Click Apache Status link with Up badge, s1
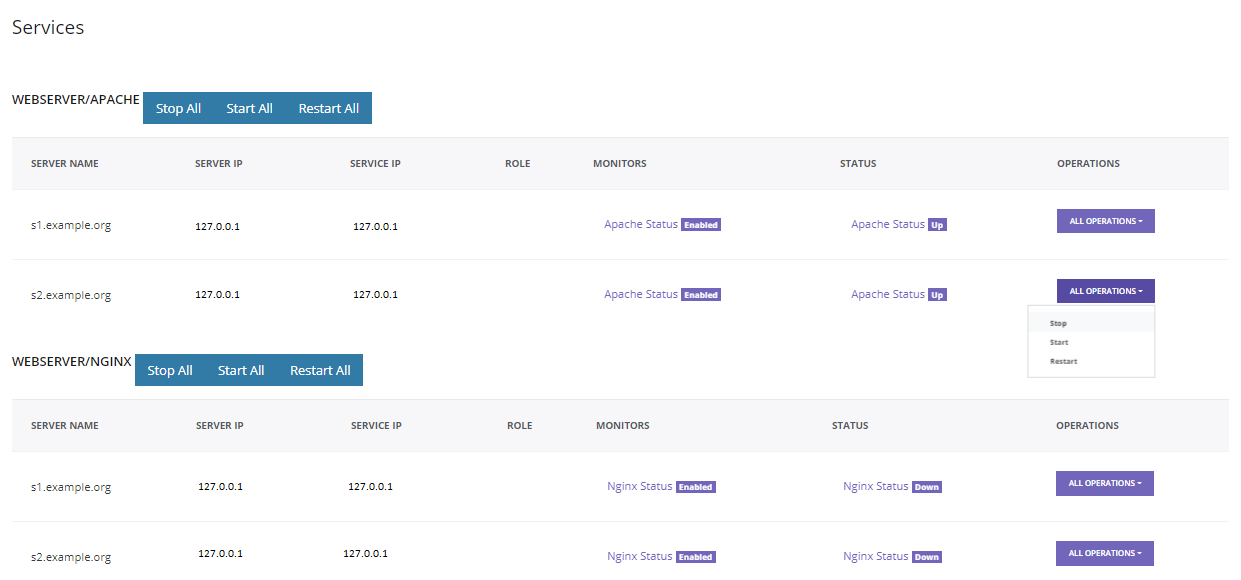Viewport: 1241px width, 580px height. point(888,224)
